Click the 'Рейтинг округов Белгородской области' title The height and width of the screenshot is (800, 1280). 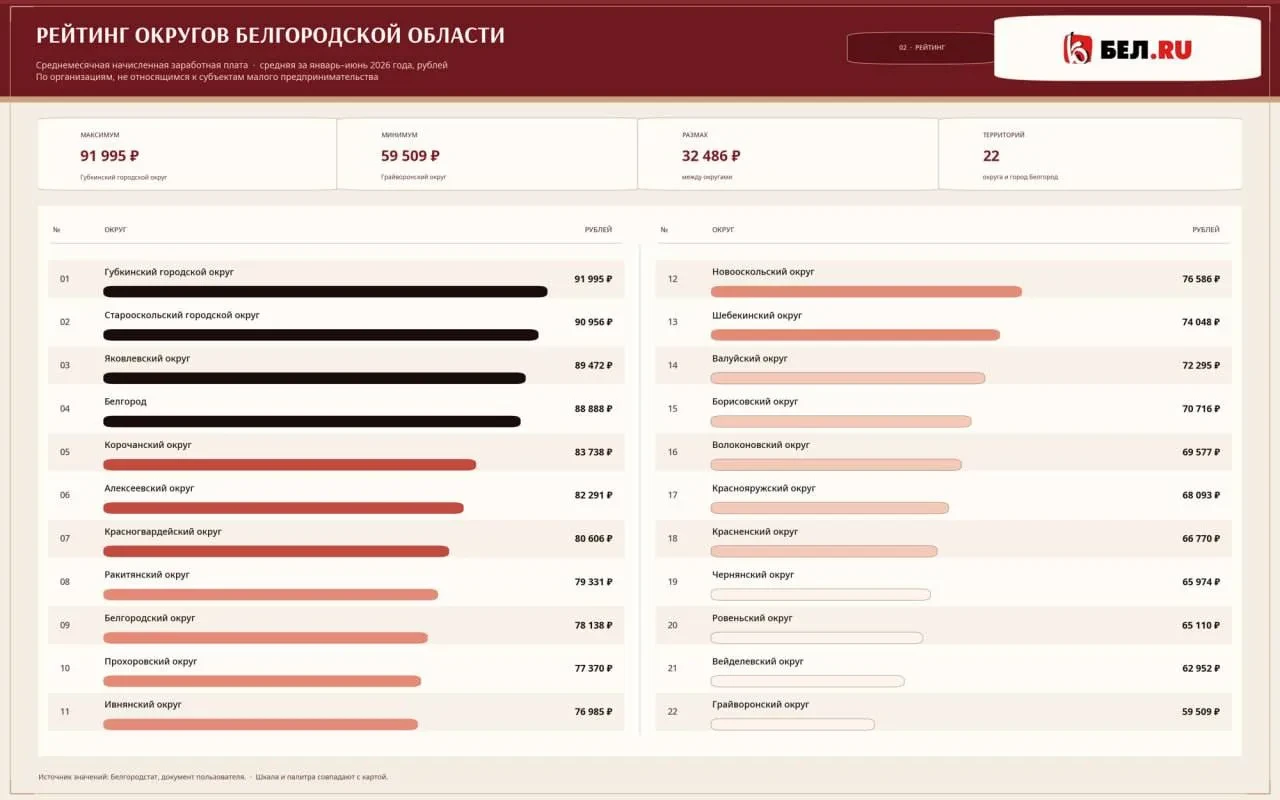point(270,36)
